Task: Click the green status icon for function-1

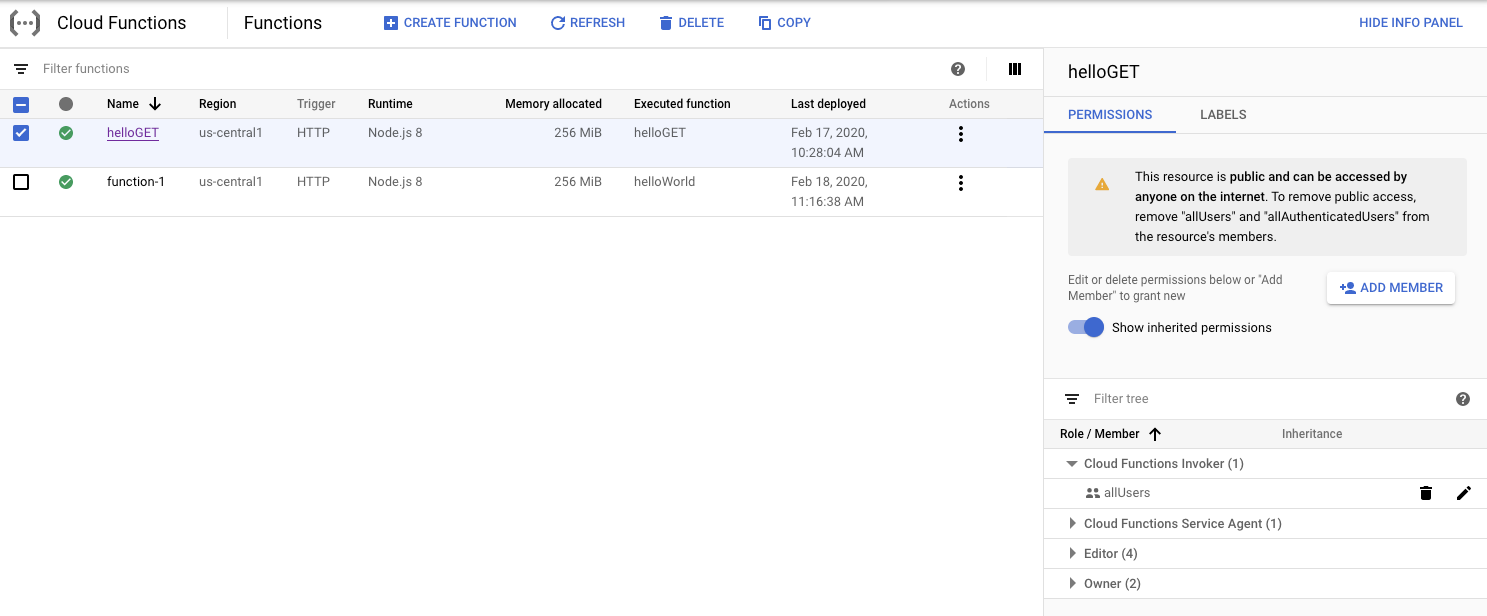Action: point(66,182)
